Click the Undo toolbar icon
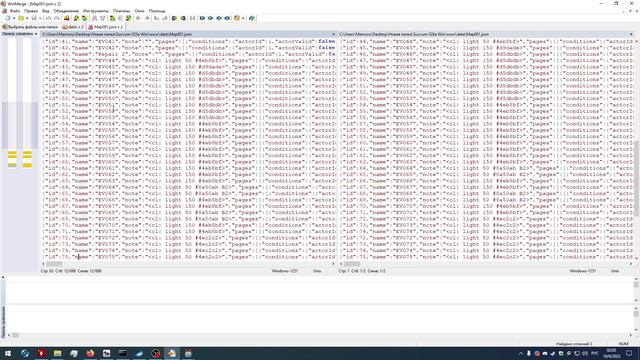The image size is (640, 360). (48, 18)
